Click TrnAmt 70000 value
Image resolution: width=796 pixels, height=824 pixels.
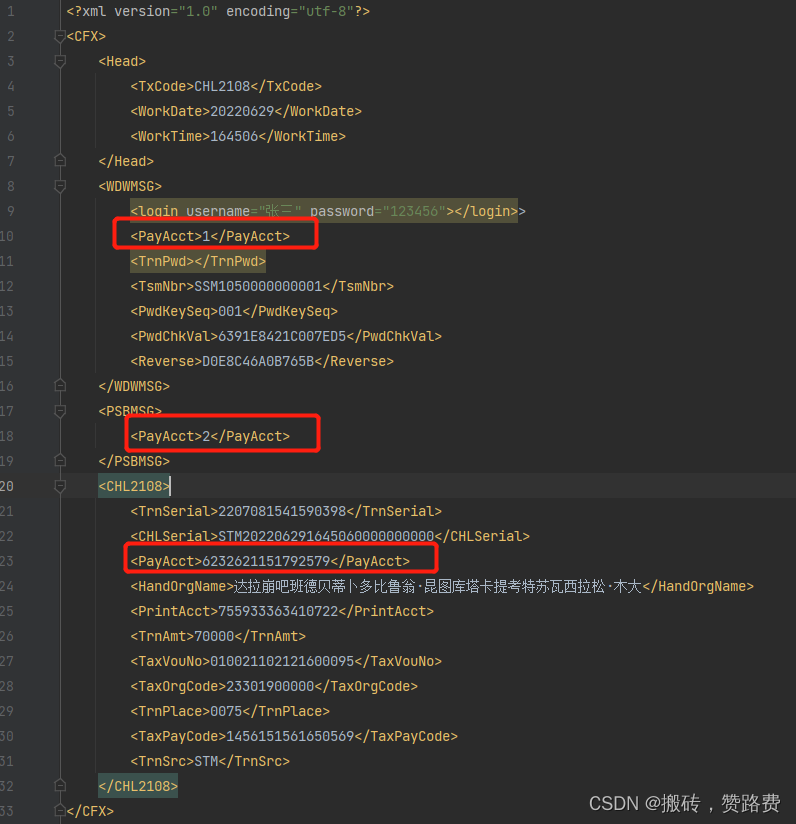(x=214, y=636)
